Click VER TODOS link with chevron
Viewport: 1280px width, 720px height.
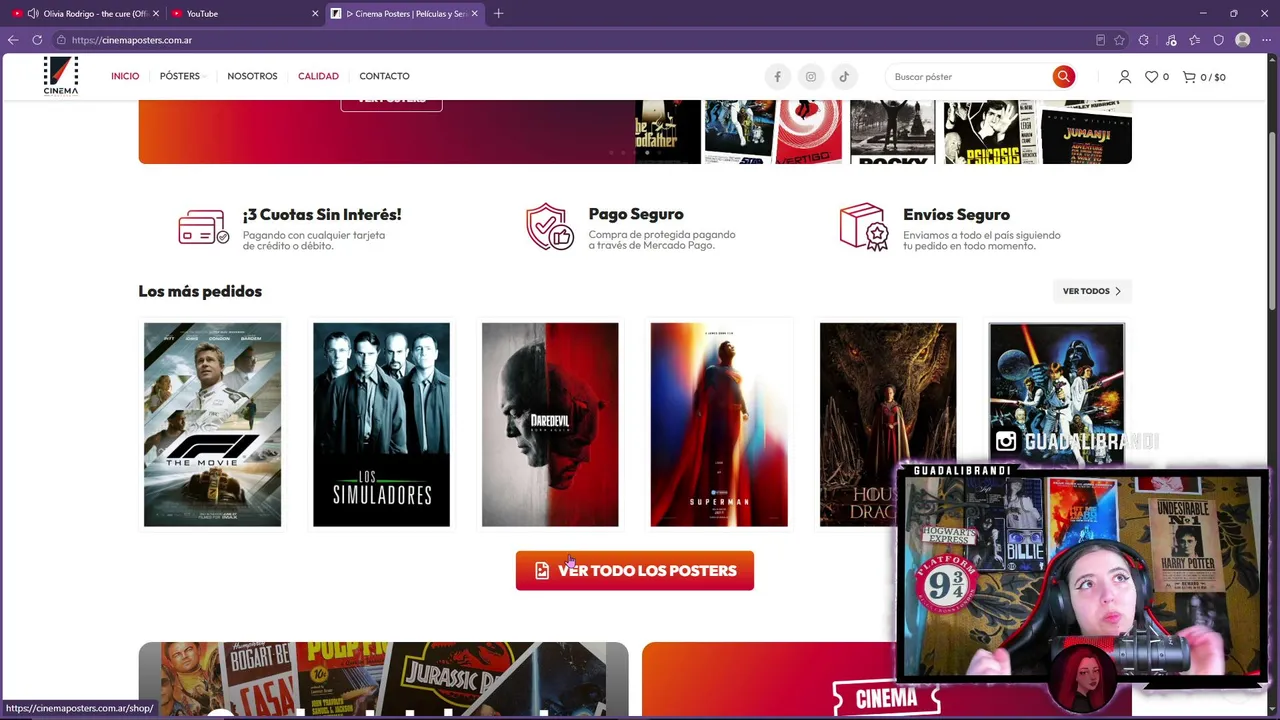tap(1092, 291)
